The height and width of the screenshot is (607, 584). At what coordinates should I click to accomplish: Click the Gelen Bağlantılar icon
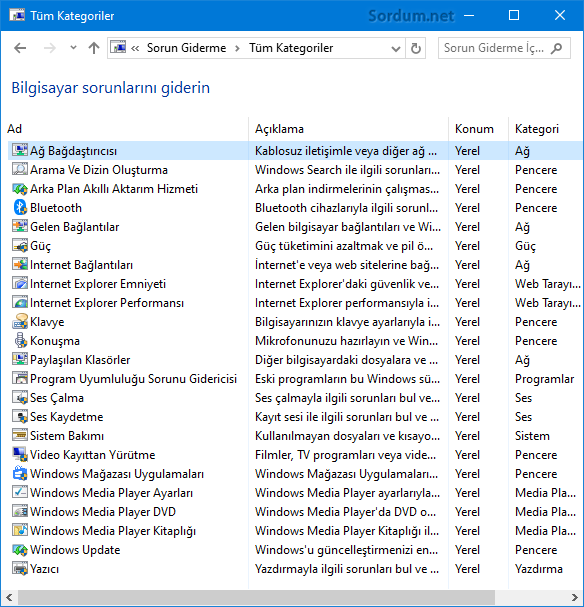point(20,226)
